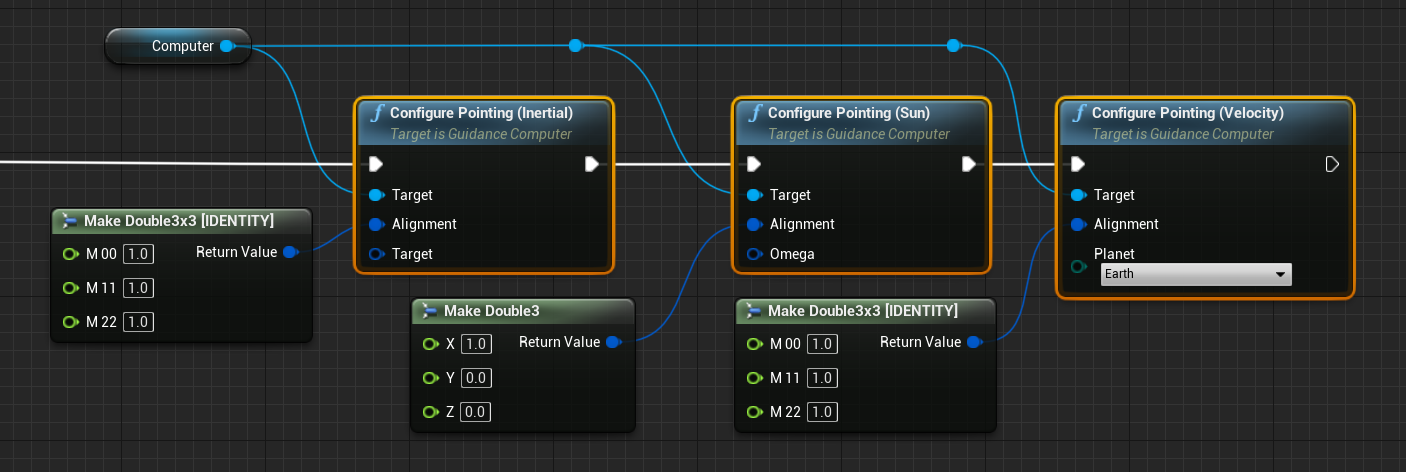The height and width of the screenshot is (472, 1406).
Task: Click the function icon on Configure Pointing (Inertial)
Action: tap(376, 113)
